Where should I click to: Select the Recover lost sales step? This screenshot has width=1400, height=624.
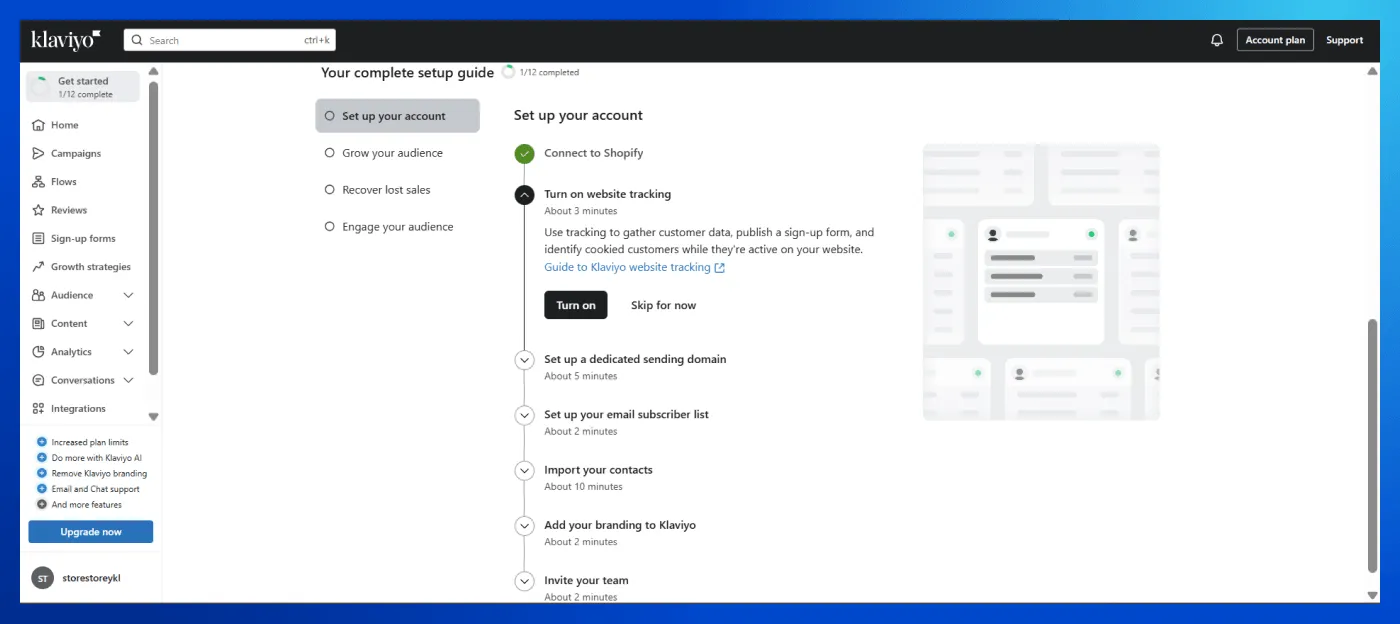click(x=386, y=190)
